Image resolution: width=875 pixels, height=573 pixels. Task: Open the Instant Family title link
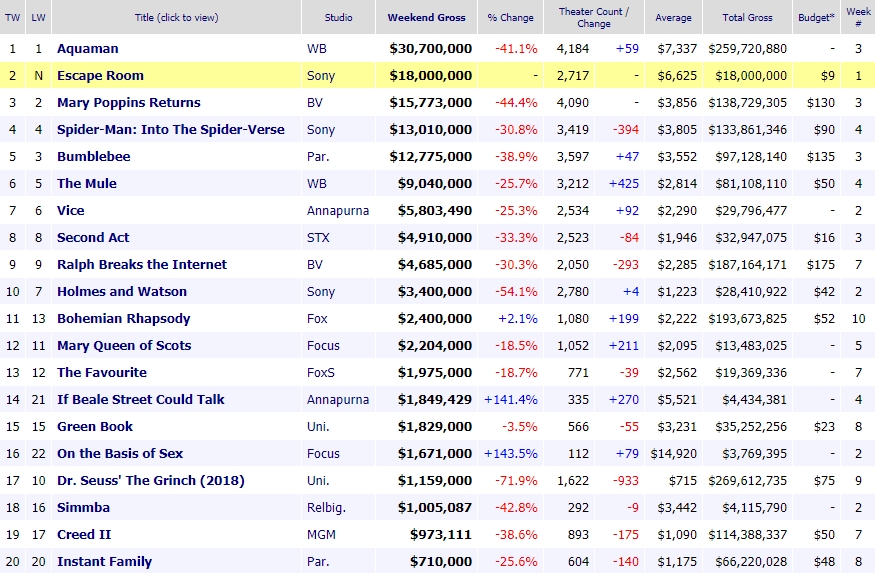point(104,561)
